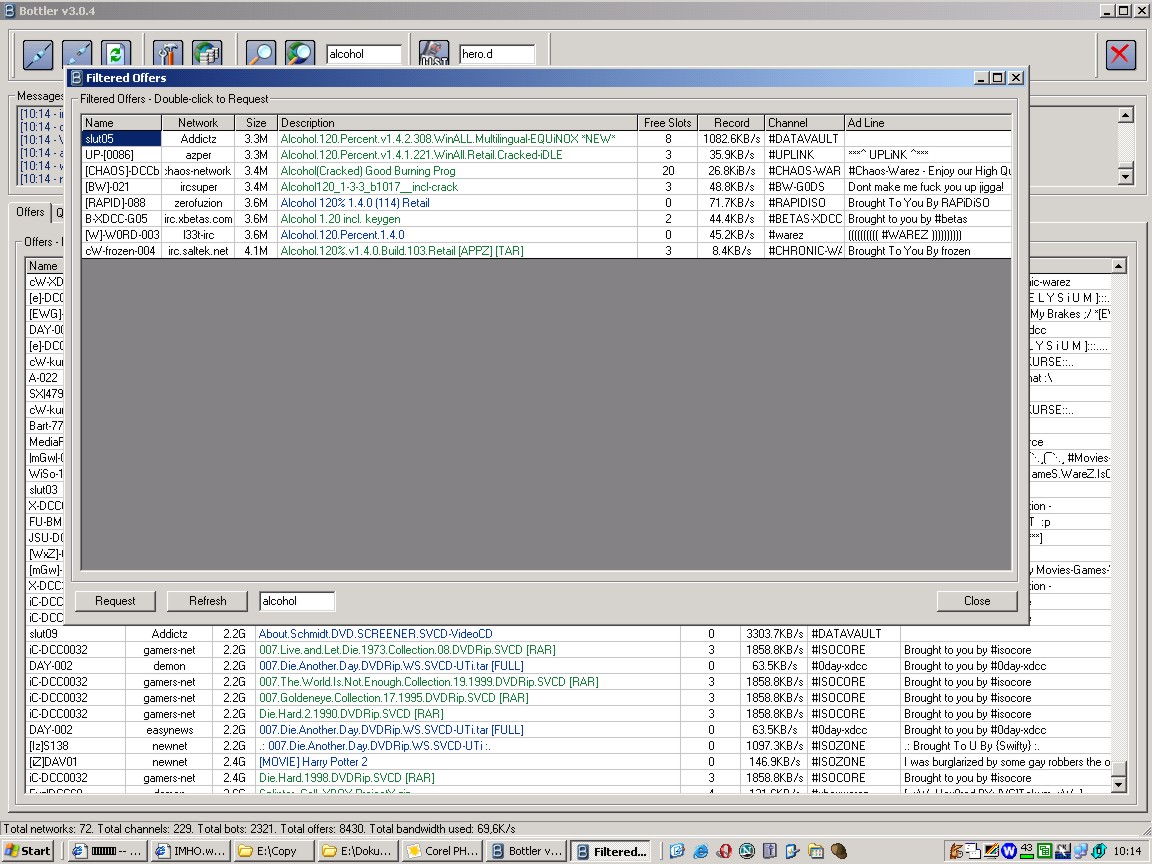This screenshot has height=864, width=1152.
Task: Click the filter field containing alcohol near Refresh
Action: tap(297, 601)
